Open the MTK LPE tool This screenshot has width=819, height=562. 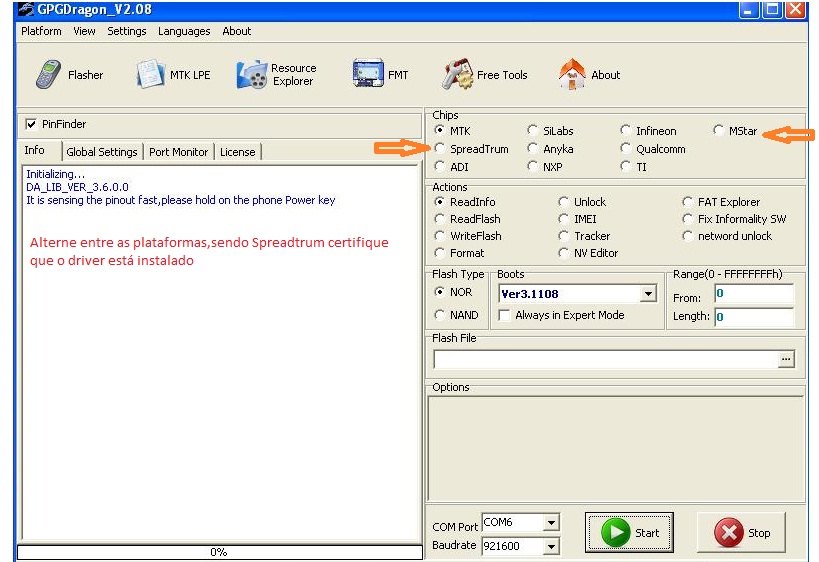coord(173,75)
